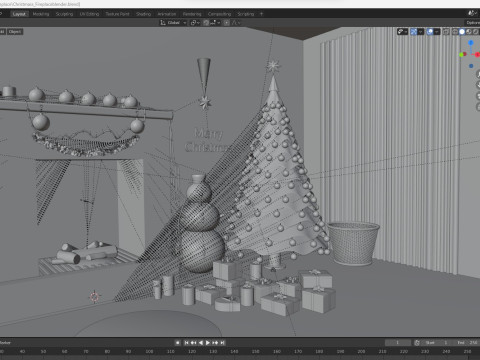Jump to the last frame
Image resolution: width=480 pixels, height=360 pixels.
point(222,343)
